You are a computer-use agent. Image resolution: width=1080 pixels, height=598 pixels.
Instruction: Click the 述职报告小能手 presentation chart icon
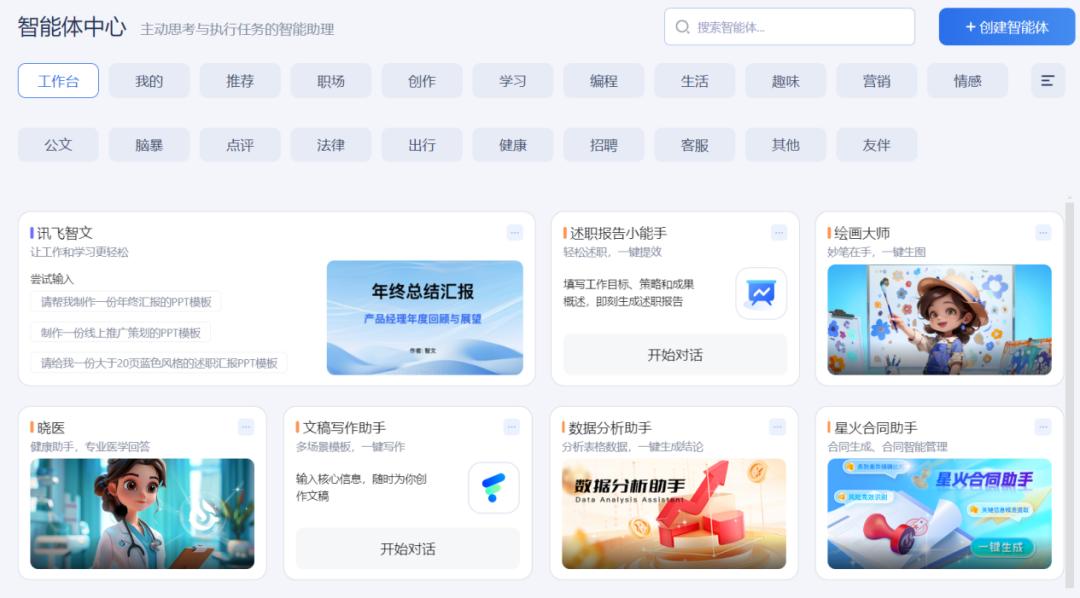761,293
